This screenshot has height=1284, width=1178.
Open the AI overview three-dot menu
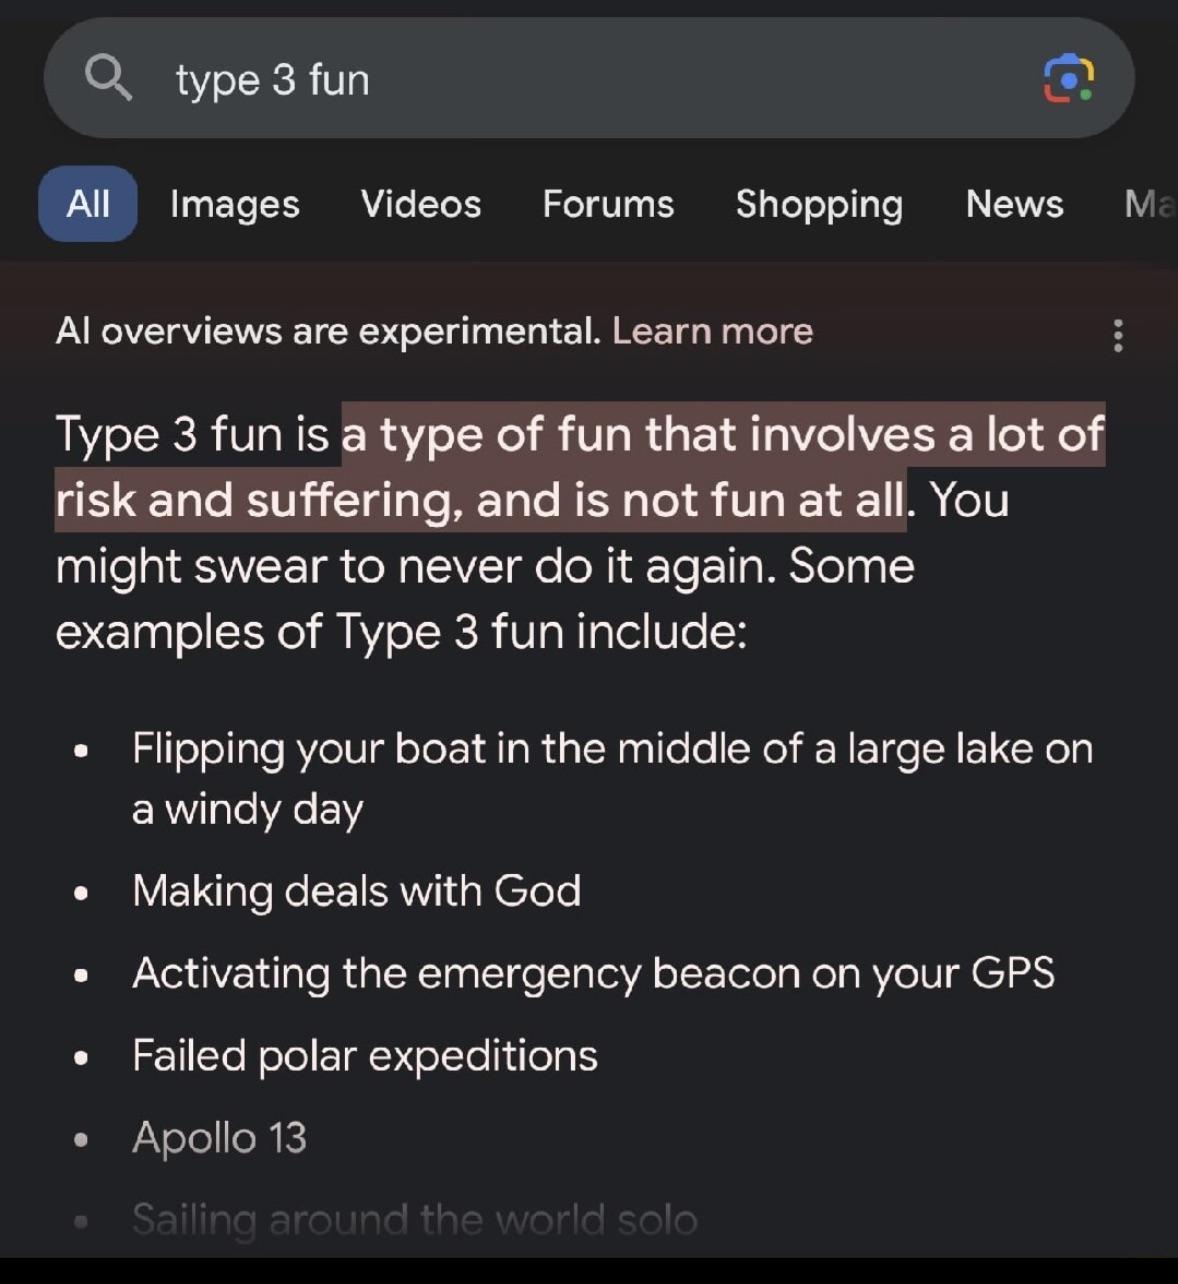pyautogui.click(x=1118, y=335)
